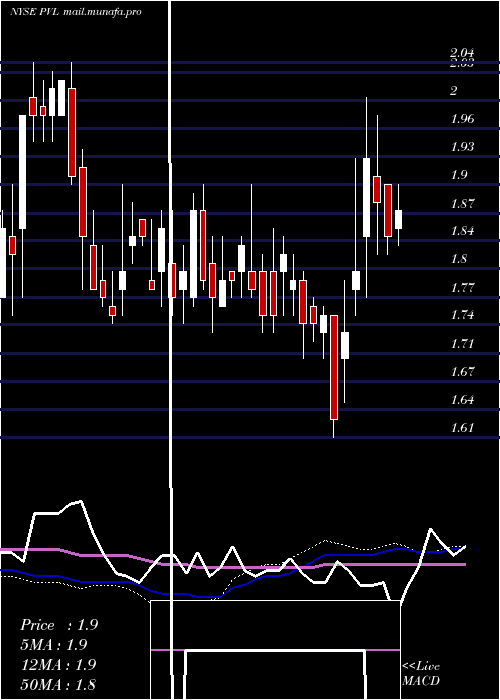Click the 1.87 price axis label
Image resolution: width=500 pixels, height=700 pixels.
462,203
